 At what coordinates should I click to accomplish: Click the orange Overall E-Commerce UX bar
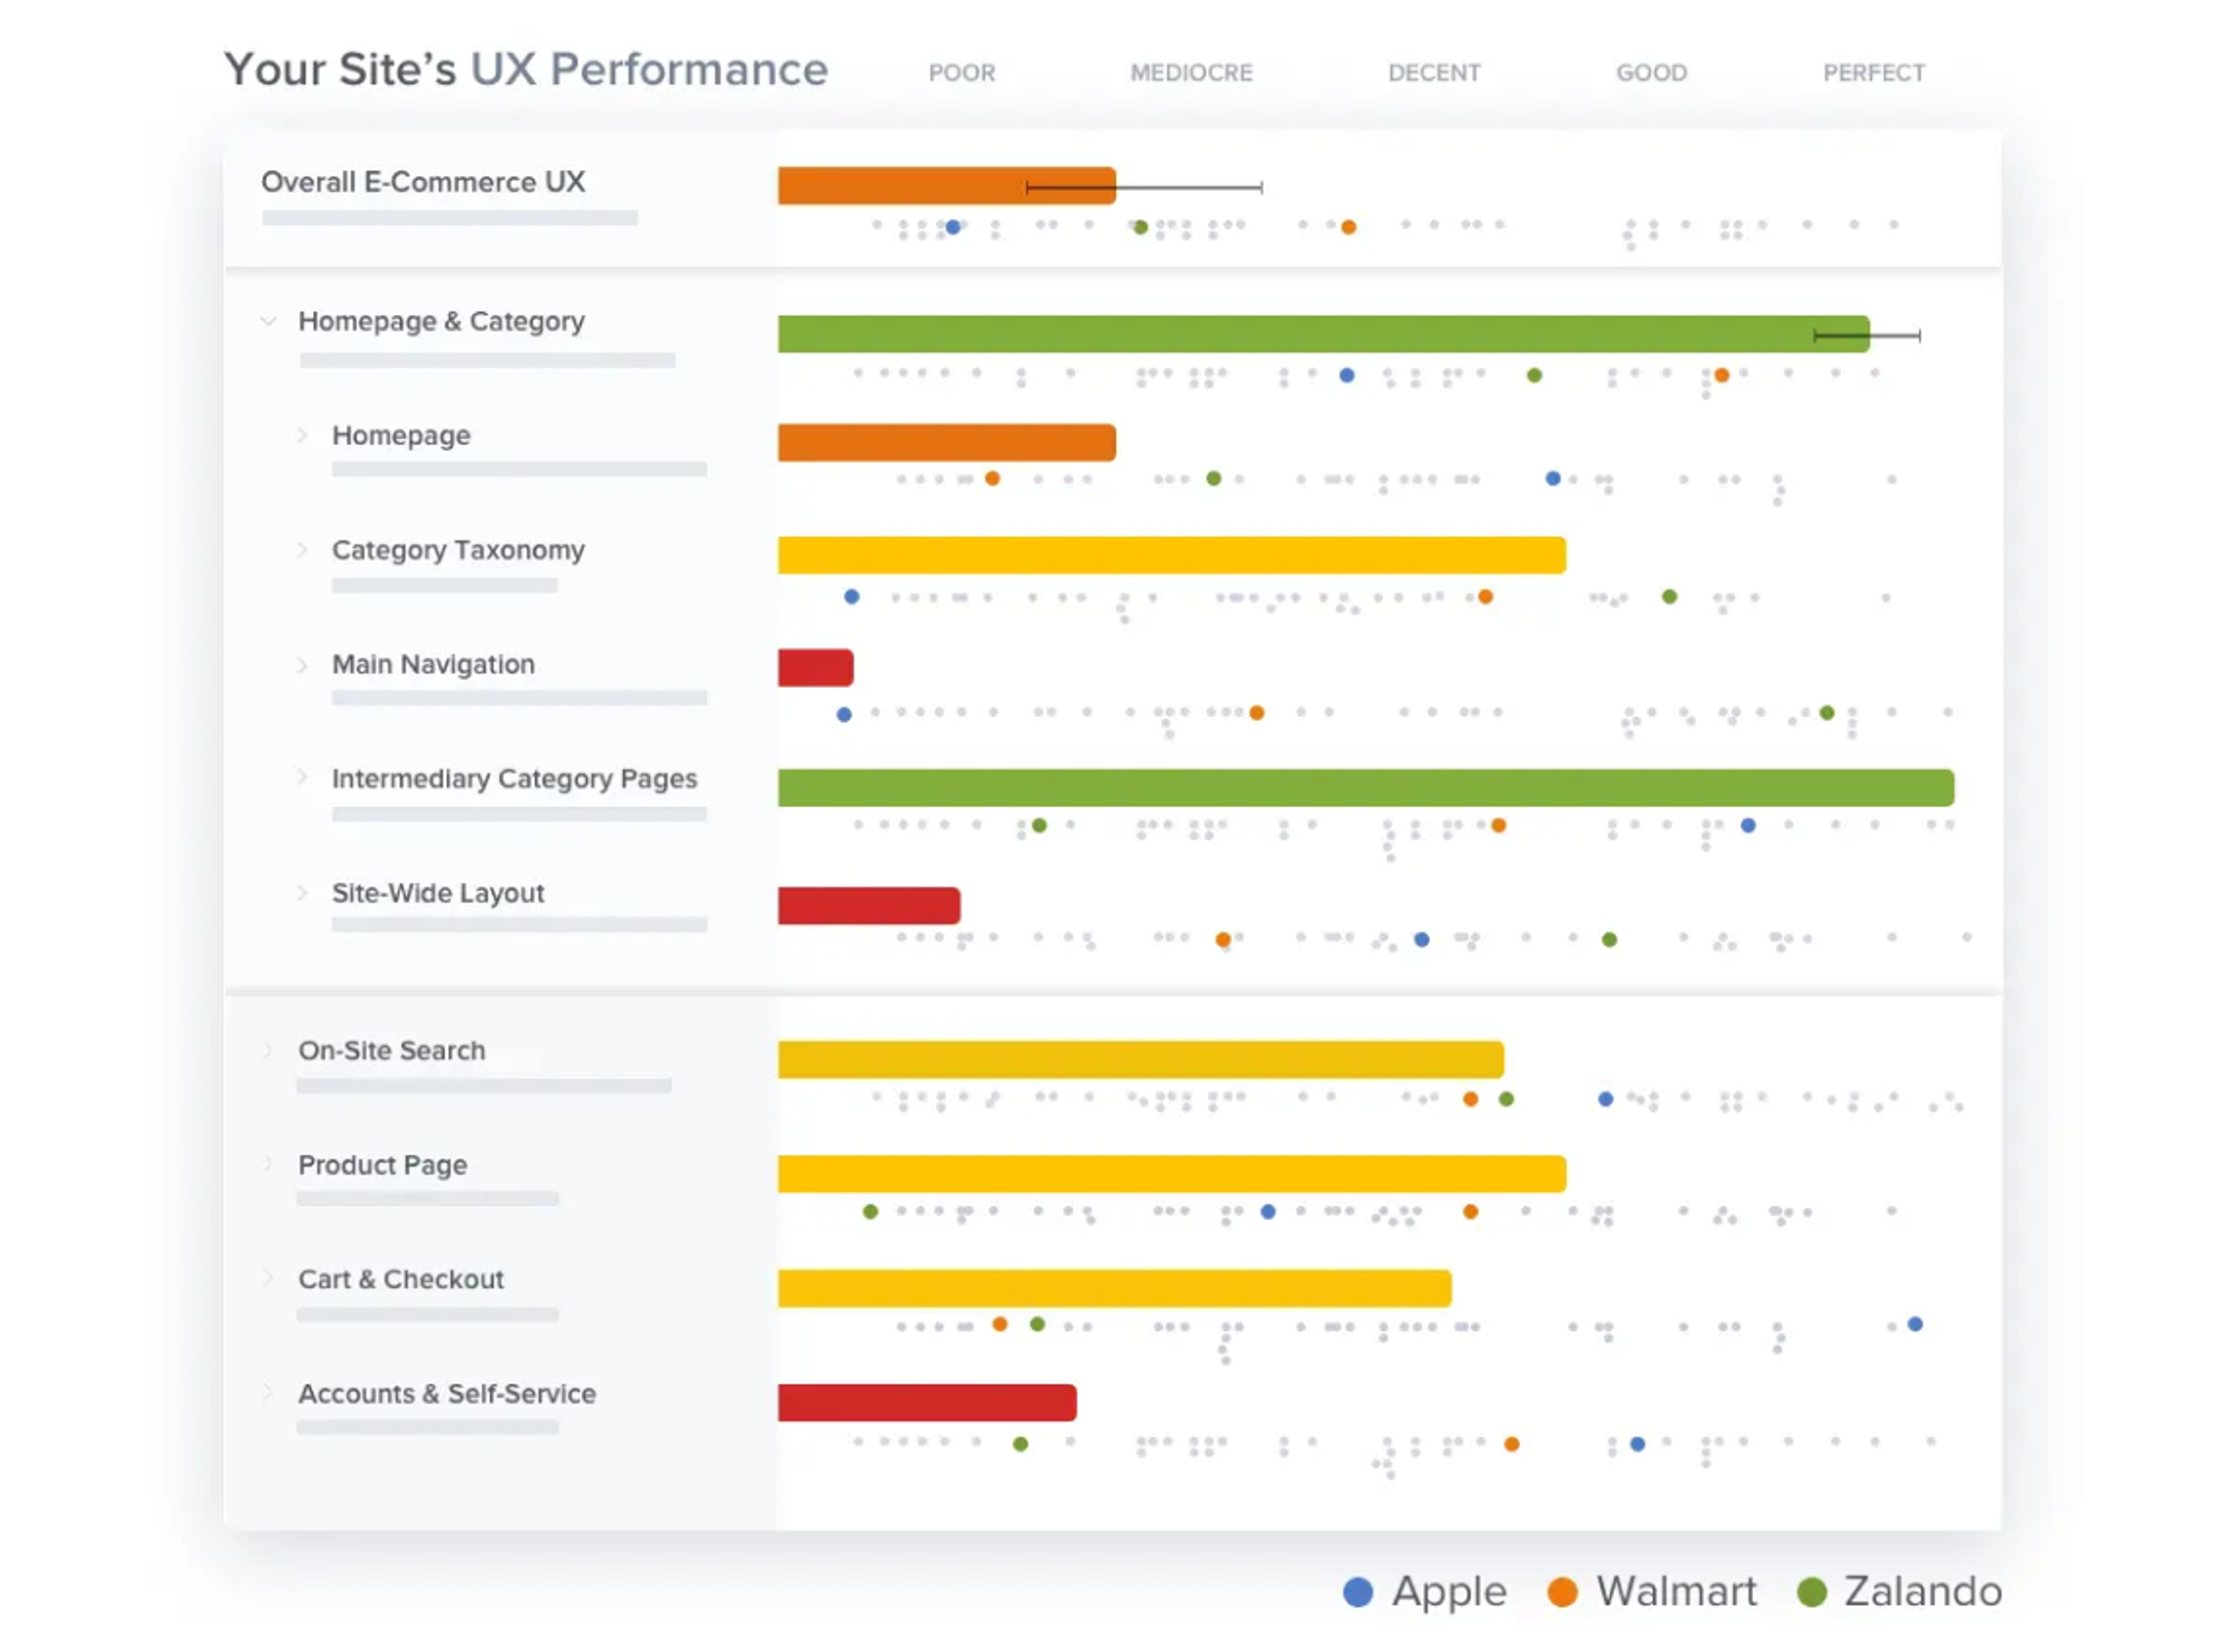[x=900, y=186]
